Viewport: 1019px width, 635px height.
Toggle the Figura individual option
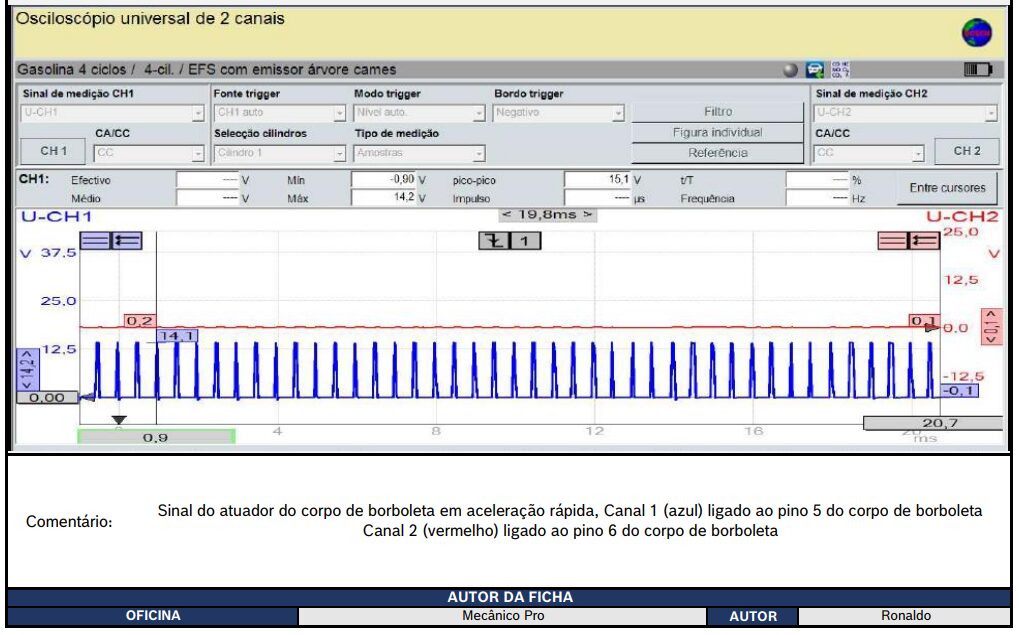coord(717,132)
